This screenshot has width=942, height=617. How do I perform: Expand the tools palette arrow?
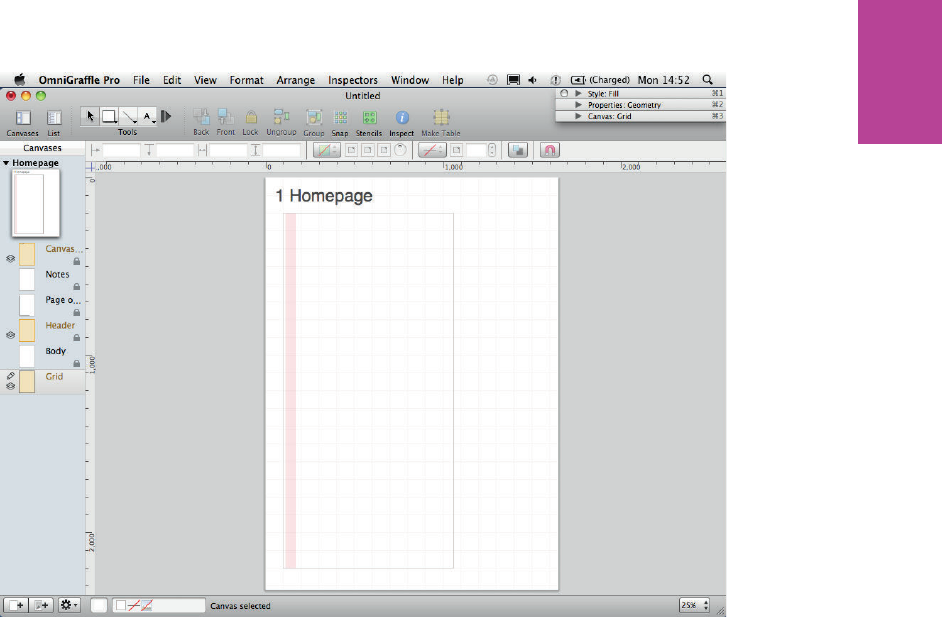166,116
